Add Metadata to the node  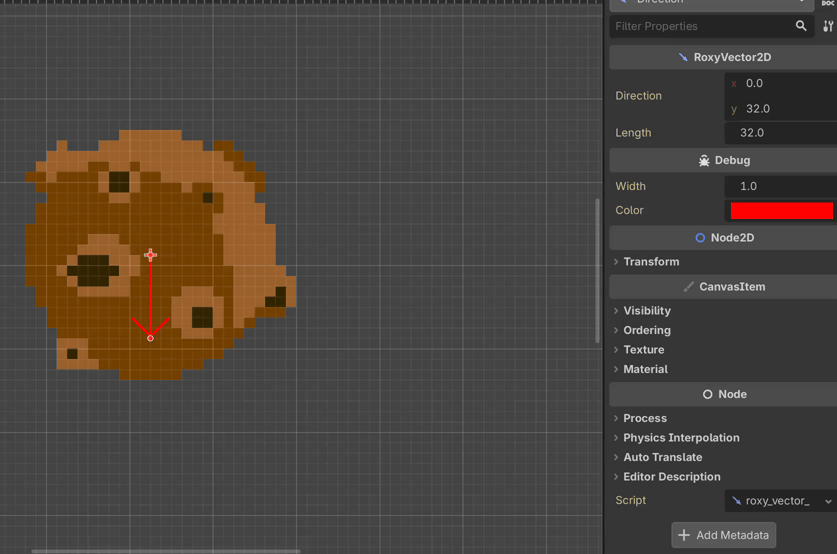pyautogui.click(x=723, y=535)
